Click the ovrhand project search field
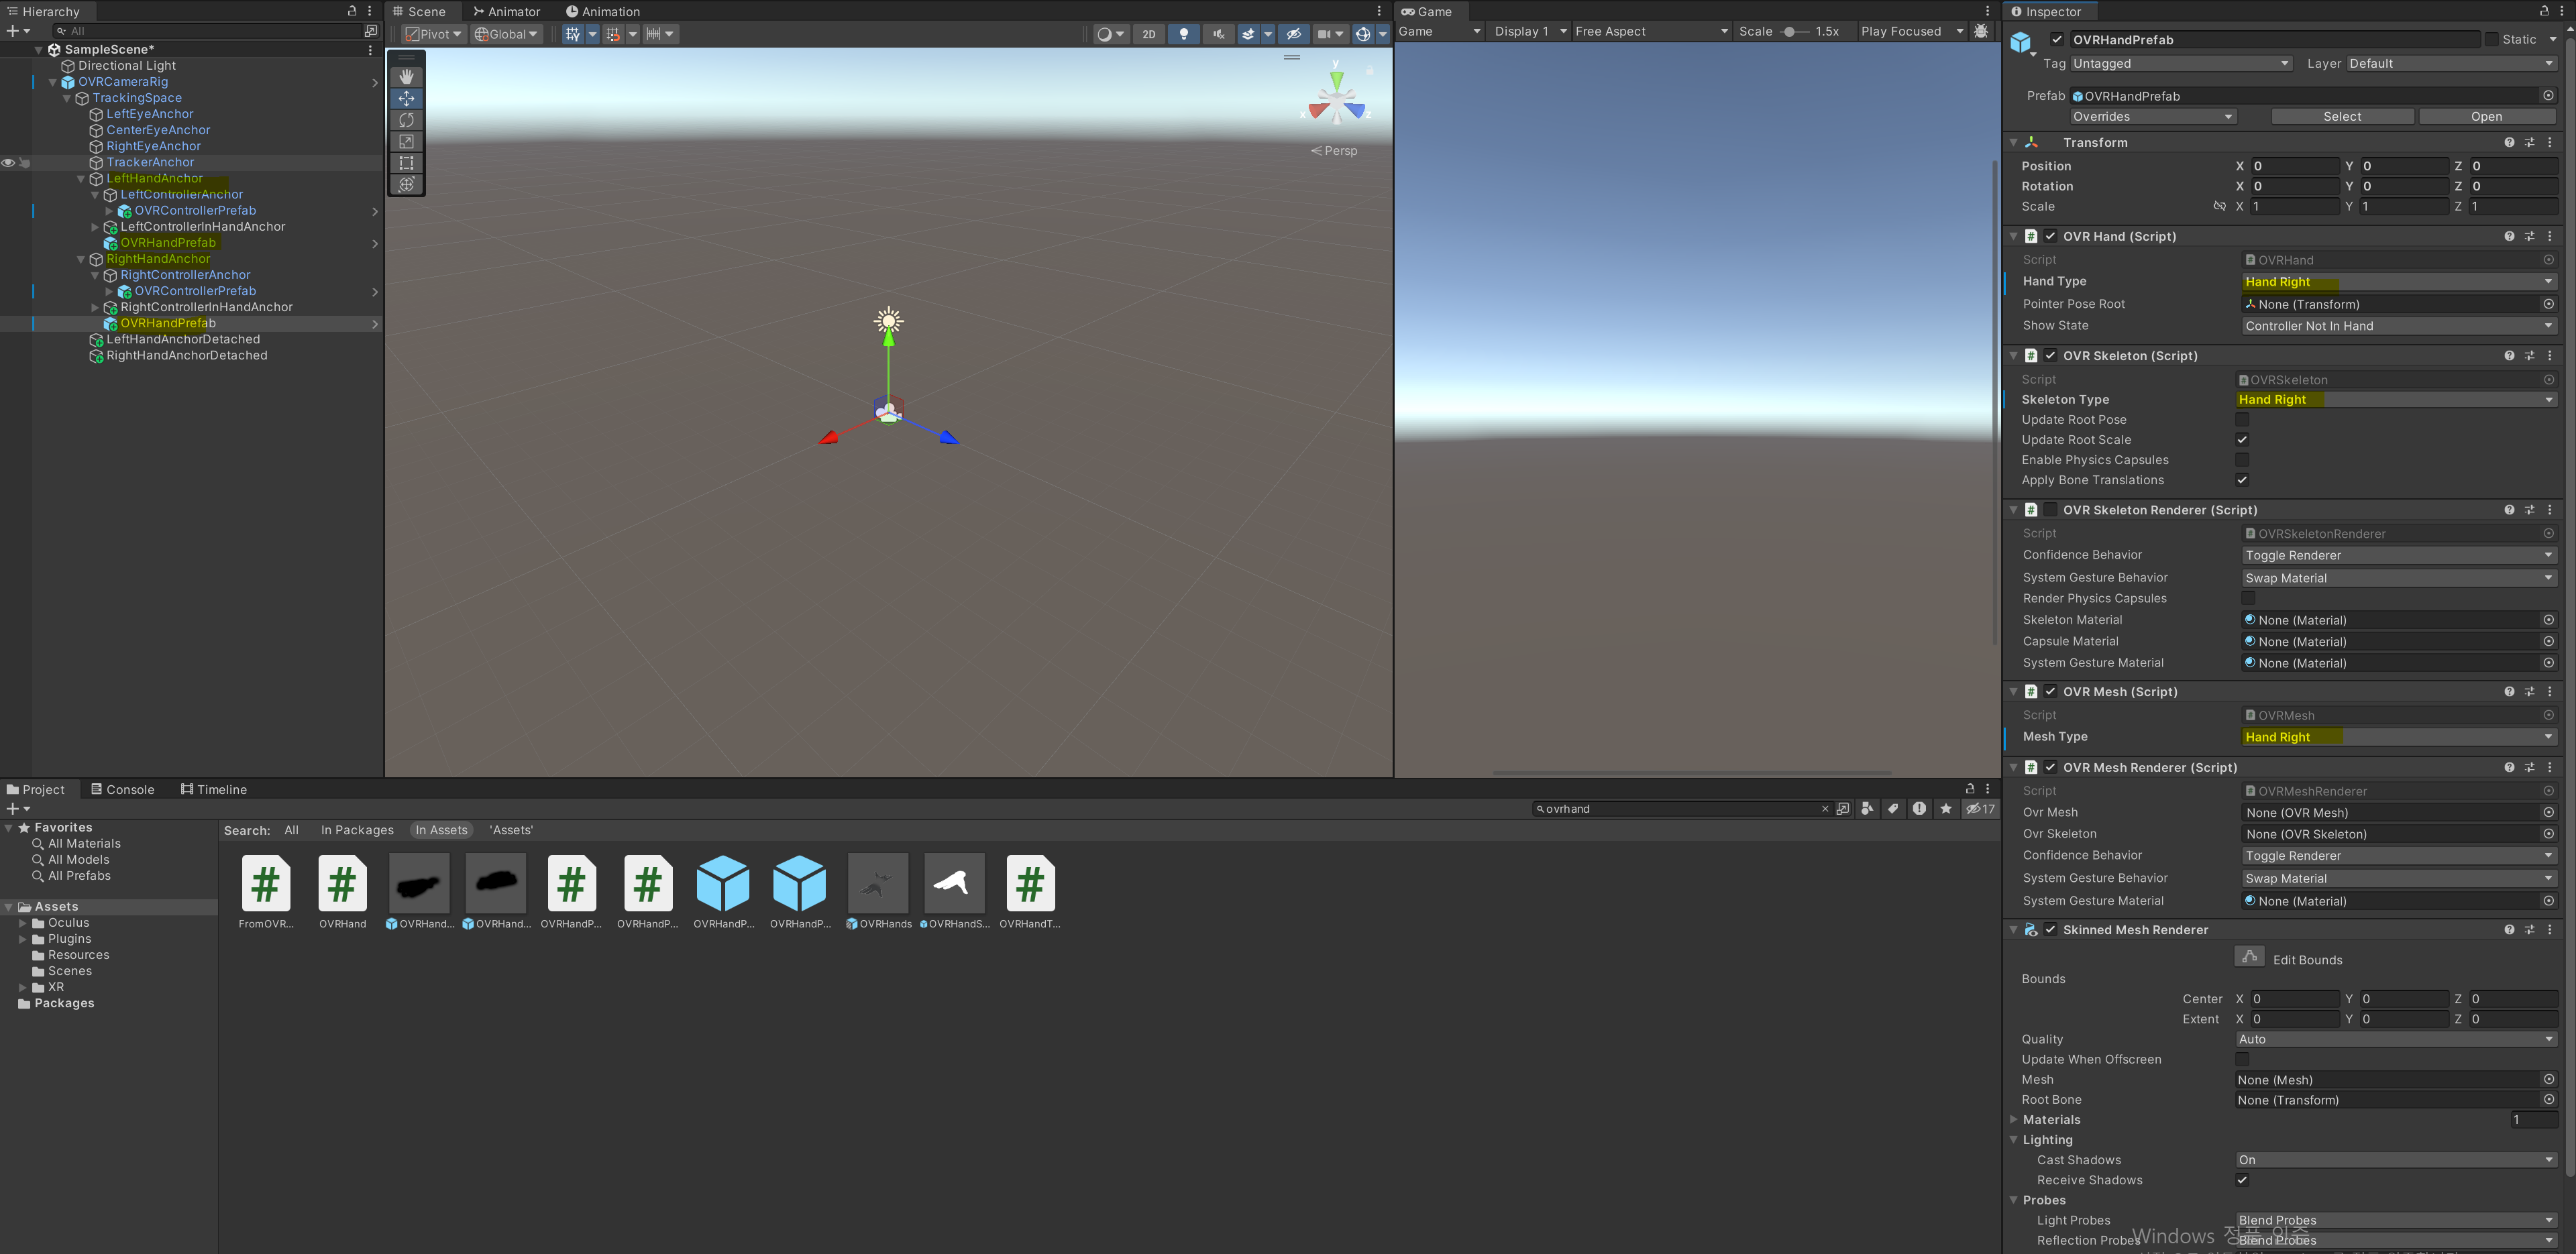 pyautogui.click(x=1680, y=809)
